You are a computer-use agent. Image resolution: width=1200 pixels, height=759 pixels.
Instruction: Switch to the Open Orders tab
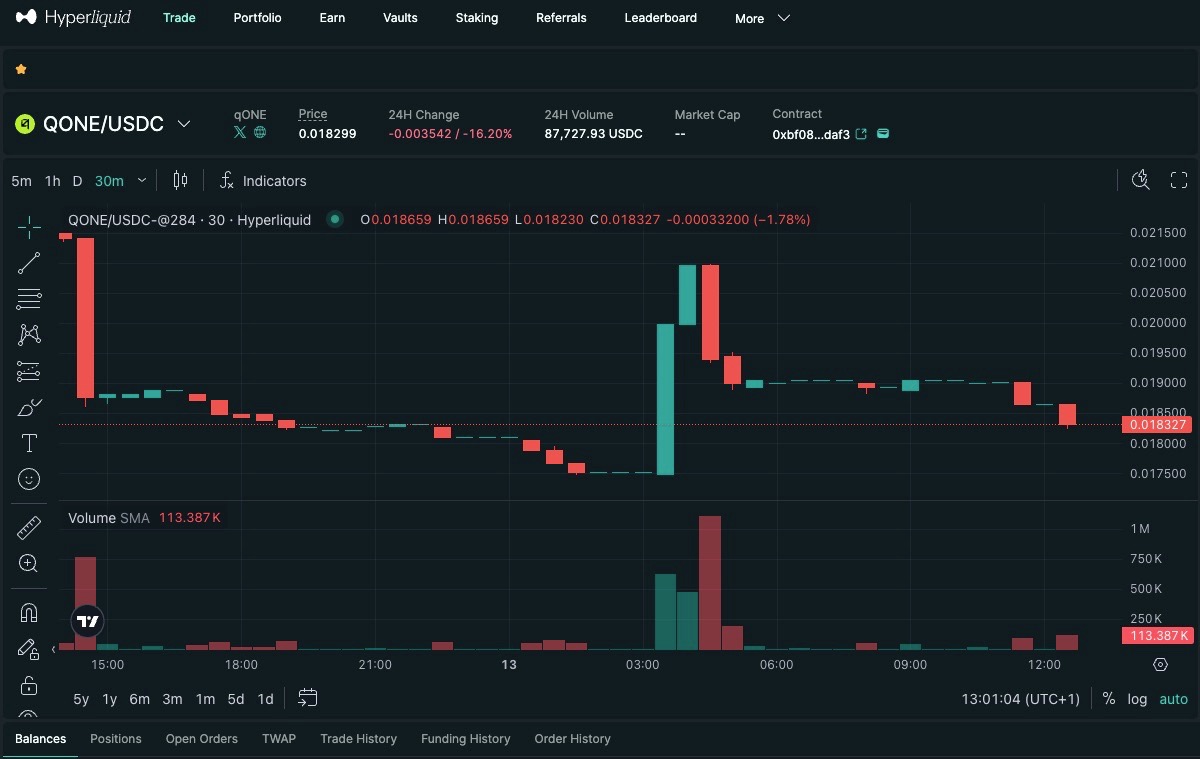tap(201, 739)
